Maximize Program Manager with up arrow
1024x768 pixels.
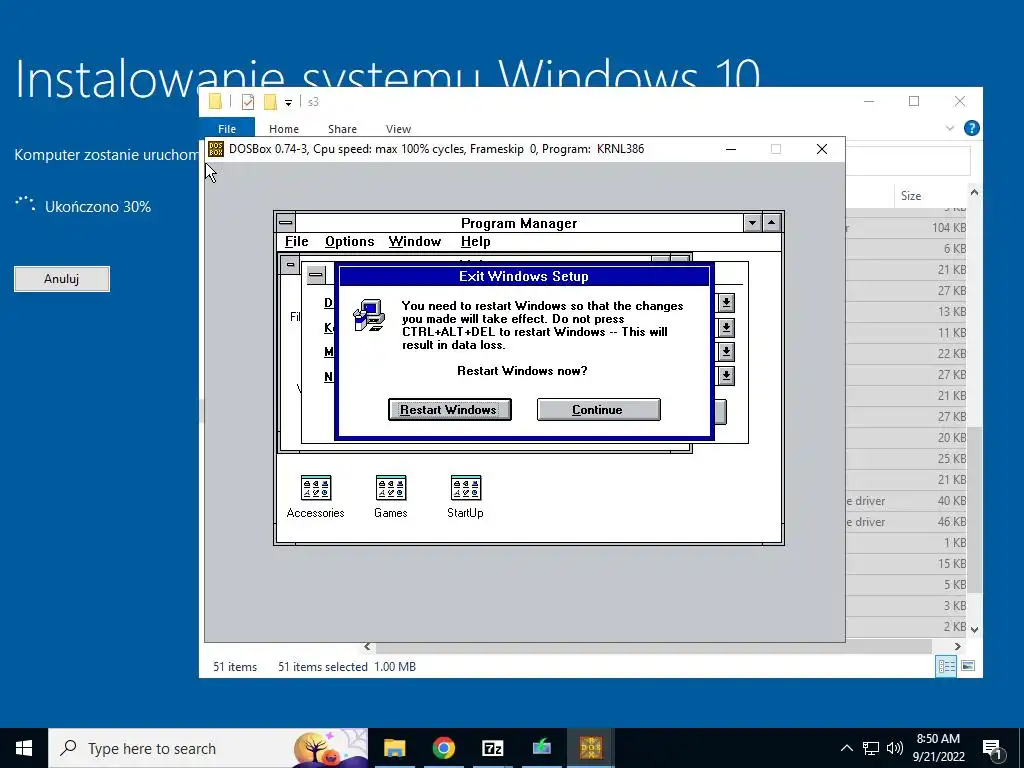coord(771,223)
